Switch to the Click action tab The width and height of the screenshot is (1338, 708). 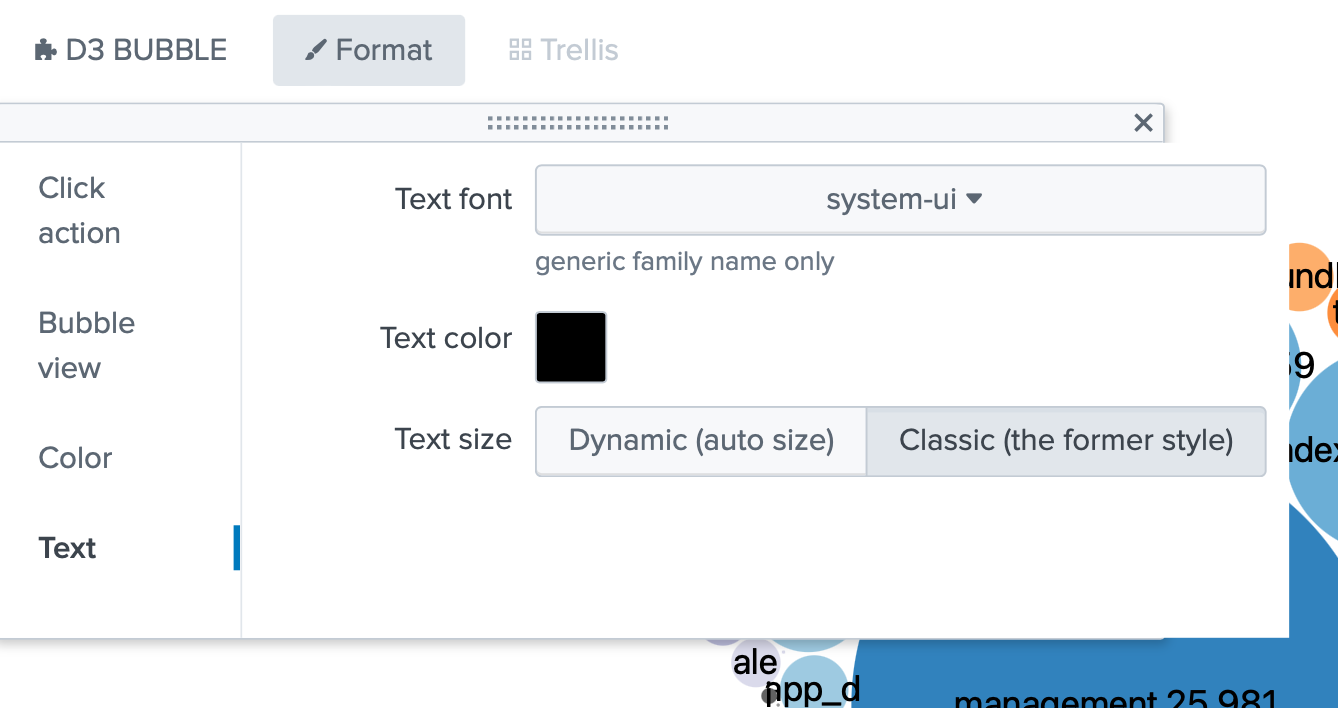pos(79,210)
